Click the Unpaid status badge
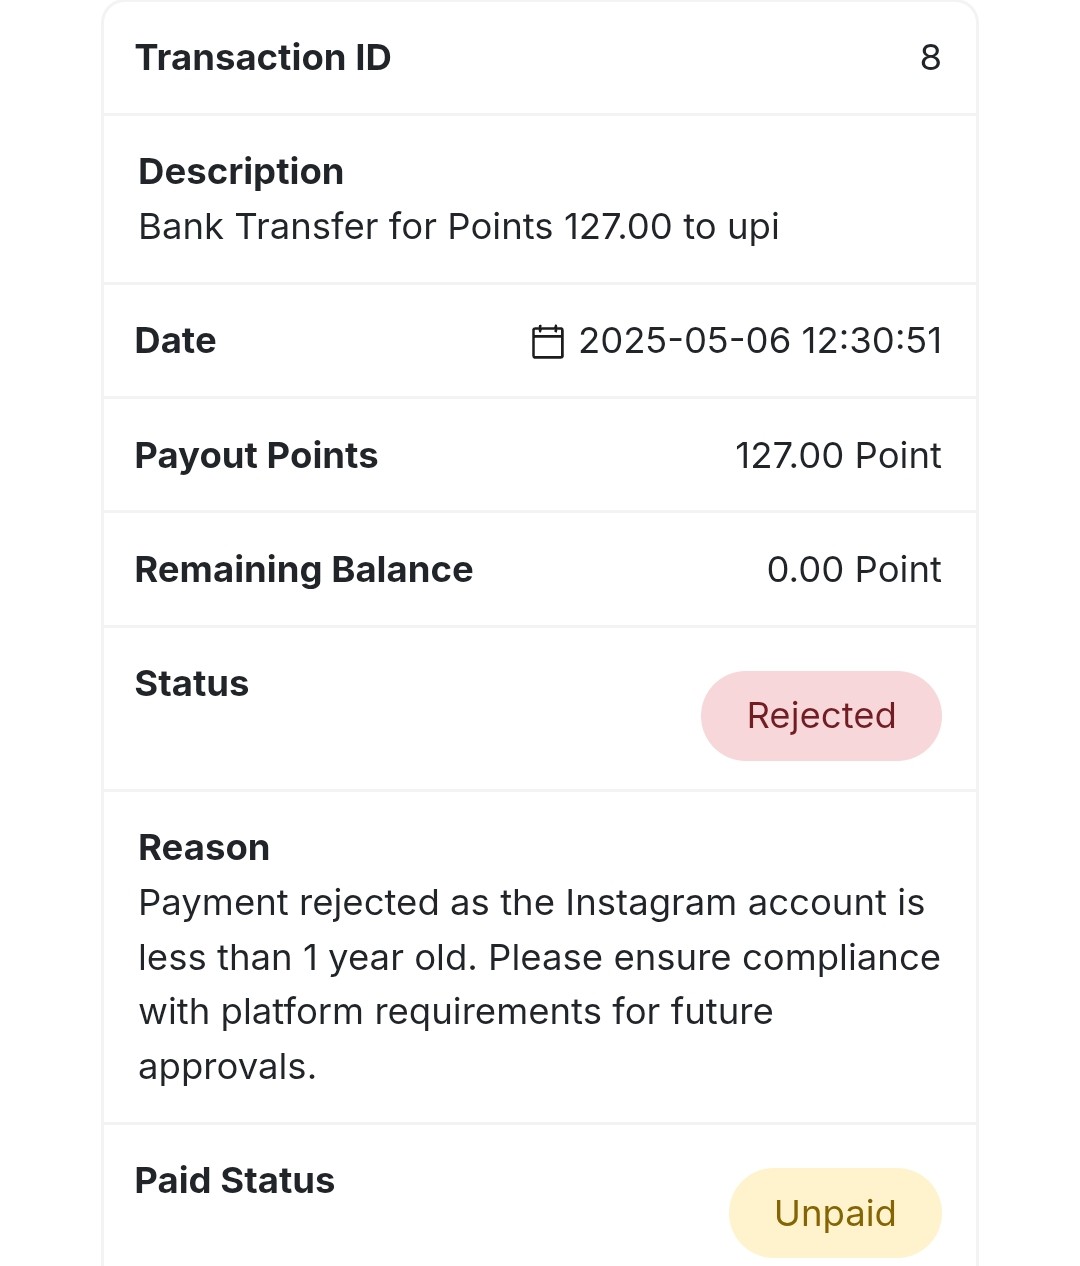 coord(835,1213)
